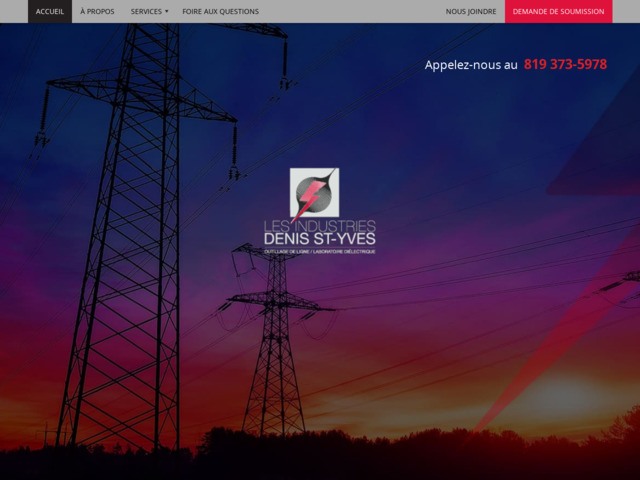Screen dimensions: 640x480
Task: Open FOIRE AUX QUESTIONS page
Action: tap(220, 12)
